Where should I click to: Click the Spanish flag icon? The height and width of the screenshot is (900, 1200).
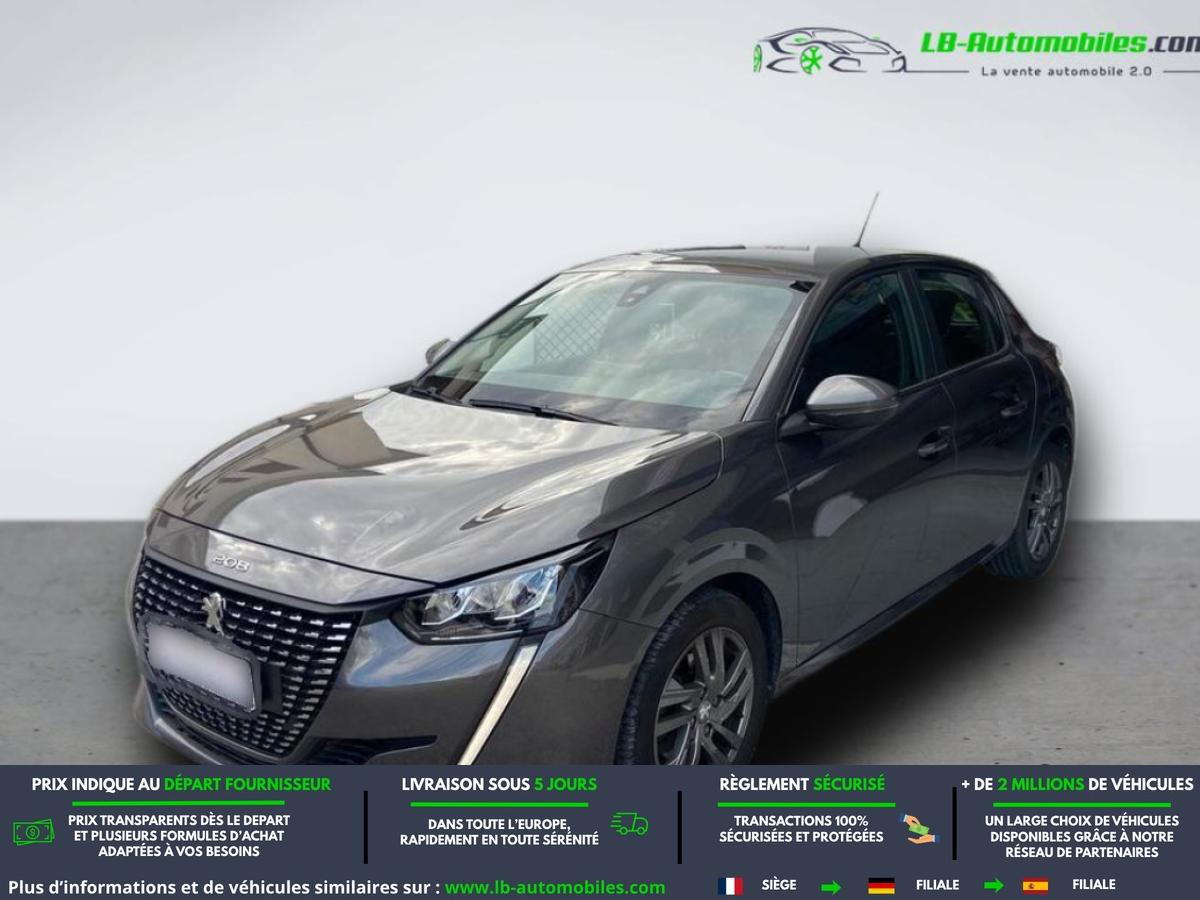[x=1035, y=886]
